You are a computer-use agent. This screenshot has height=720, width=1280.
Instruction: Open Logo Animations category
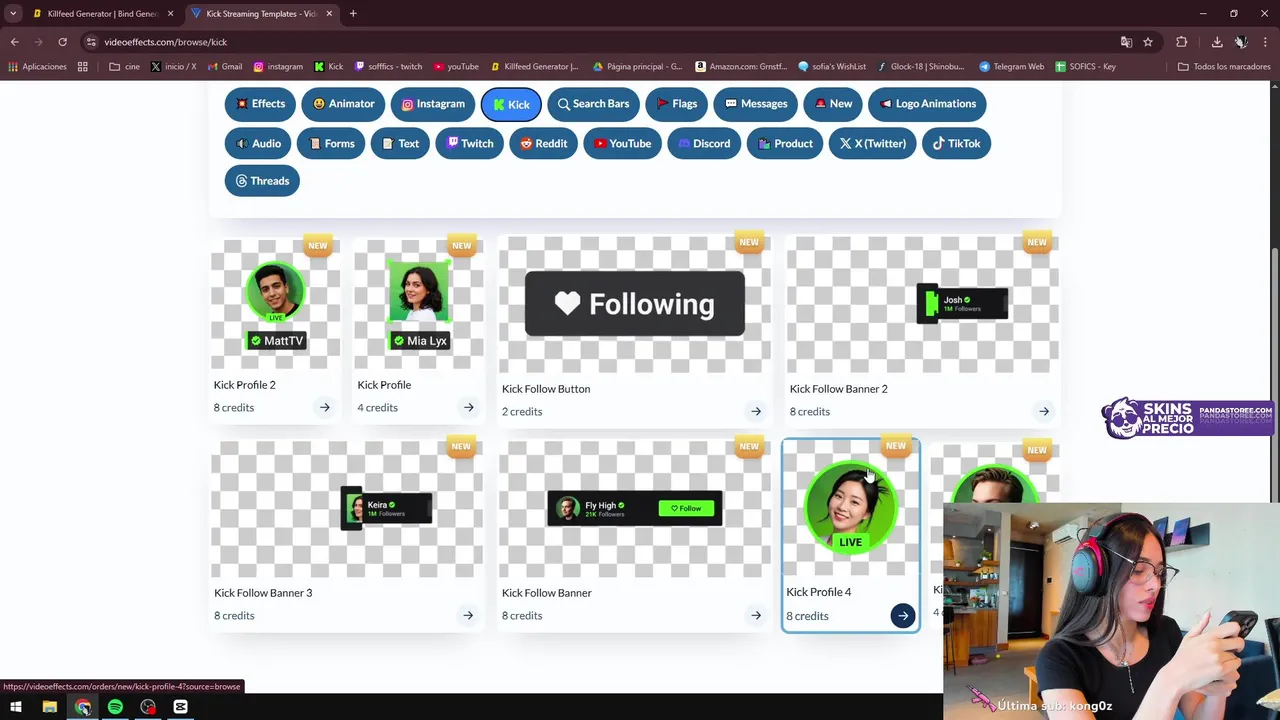[x=928, y=104]
